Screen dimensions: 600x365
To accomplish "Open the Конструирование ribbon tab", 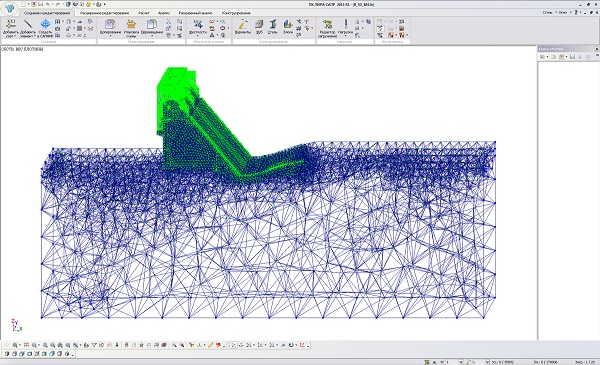I will [236, 13].
